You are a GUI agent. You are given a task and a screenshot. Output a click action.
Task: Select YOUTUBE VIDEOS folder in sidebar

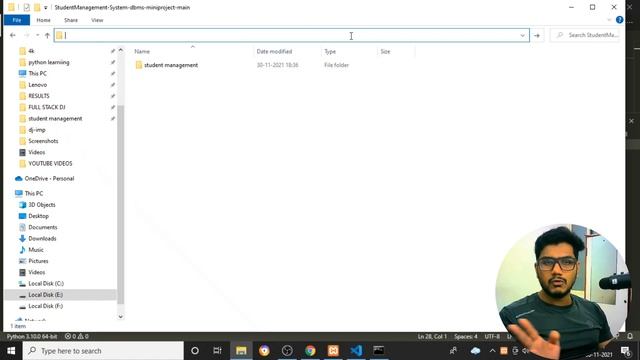50,163
